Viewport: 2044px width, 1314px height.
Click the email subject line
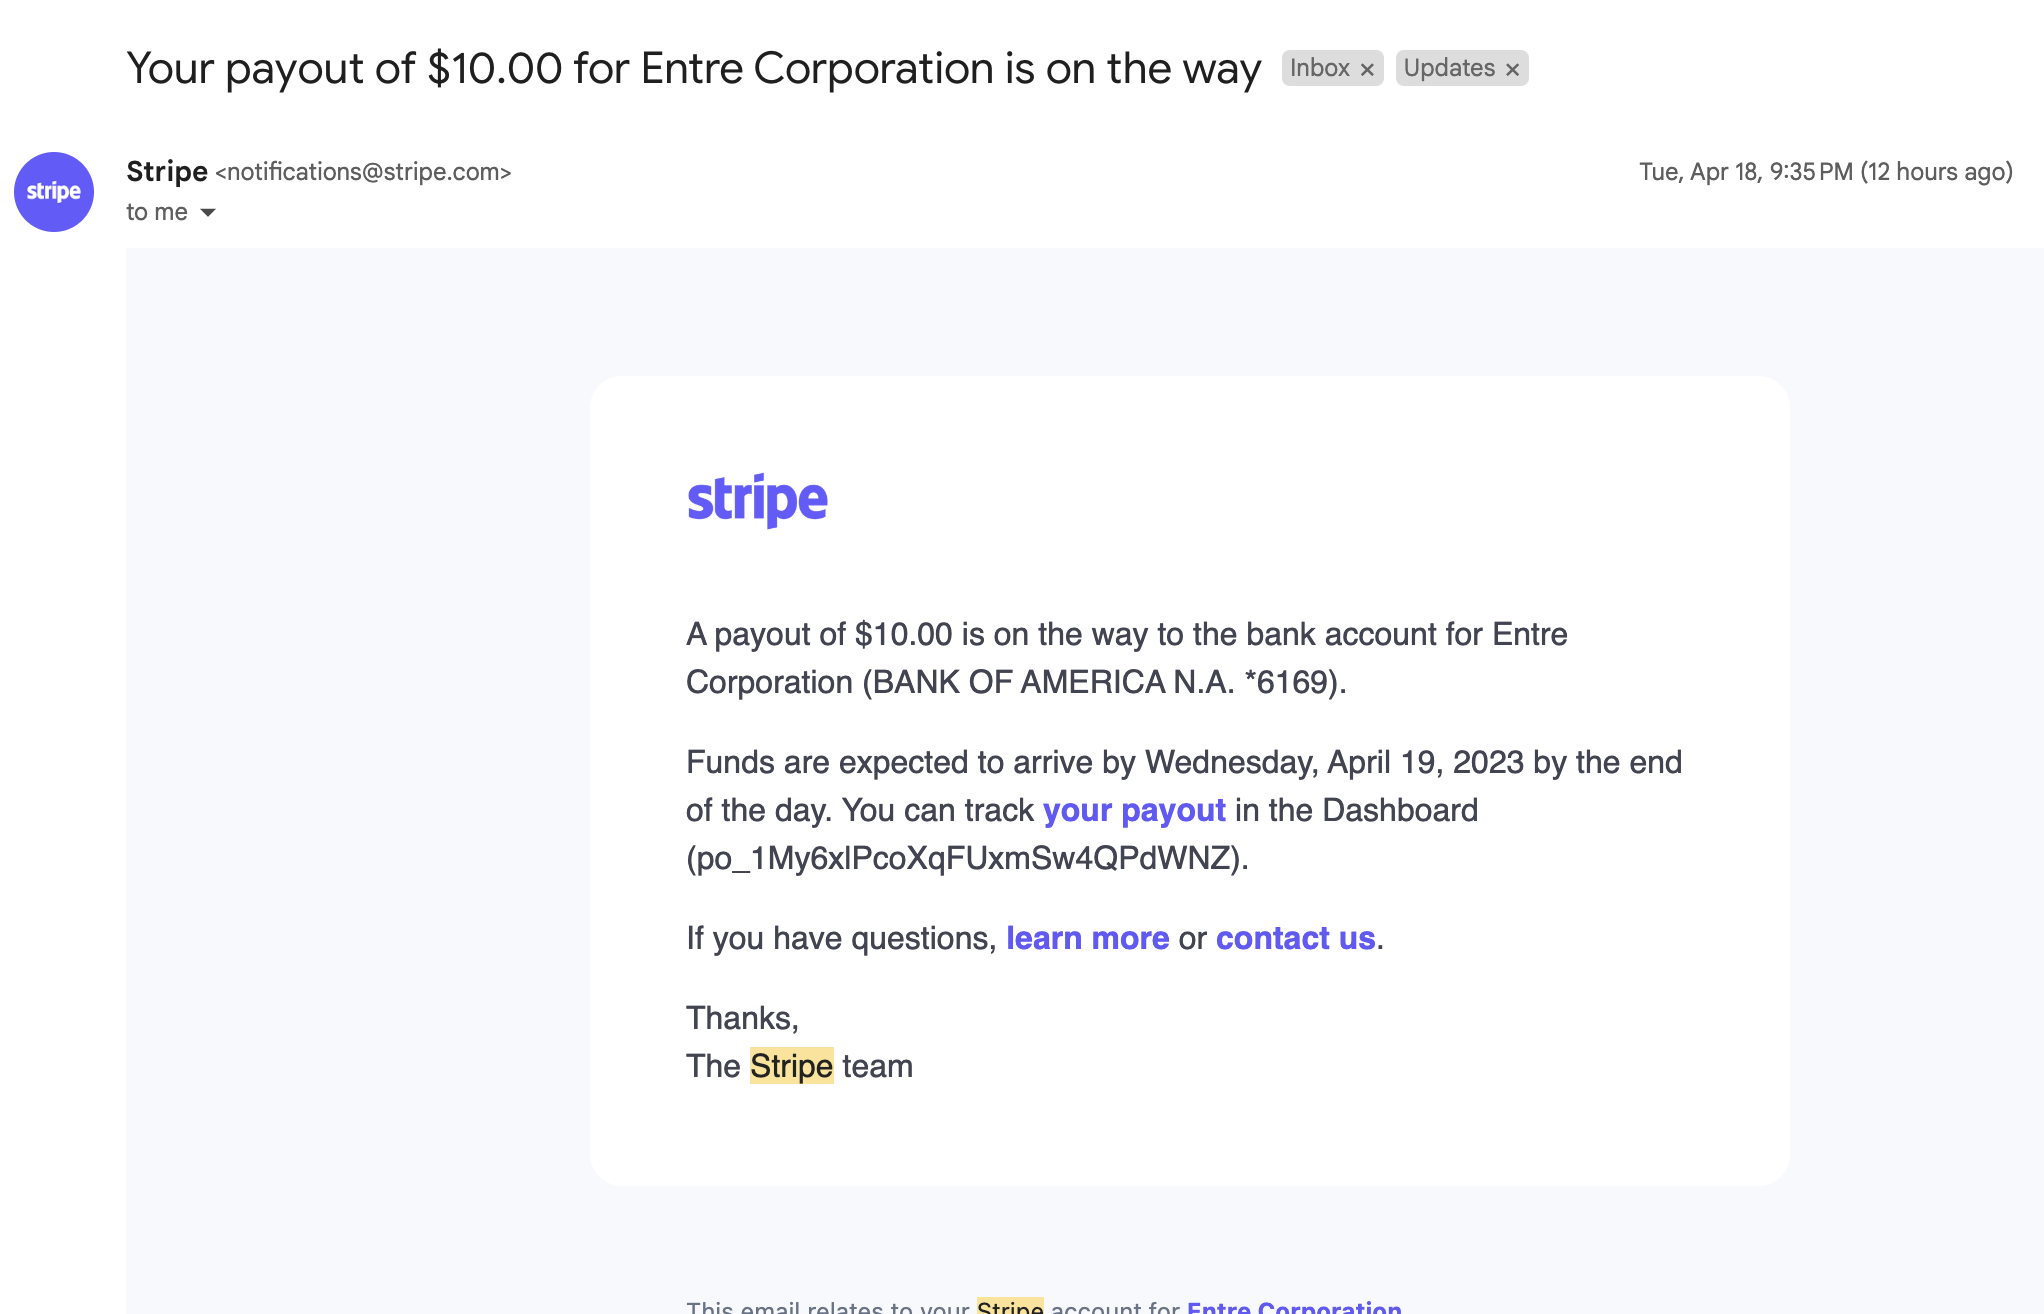point(694,68)
